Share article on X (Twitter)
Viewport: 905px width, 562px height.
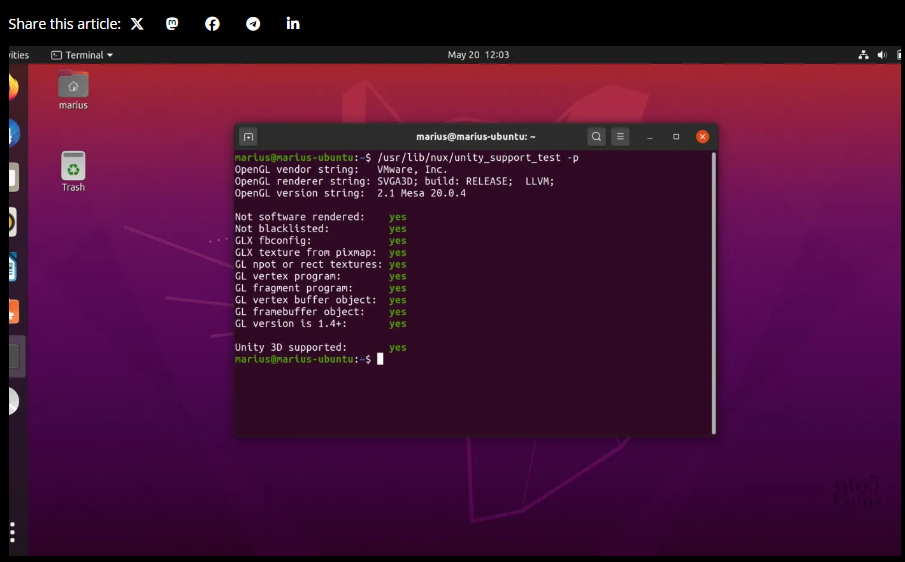click(137, 24)
